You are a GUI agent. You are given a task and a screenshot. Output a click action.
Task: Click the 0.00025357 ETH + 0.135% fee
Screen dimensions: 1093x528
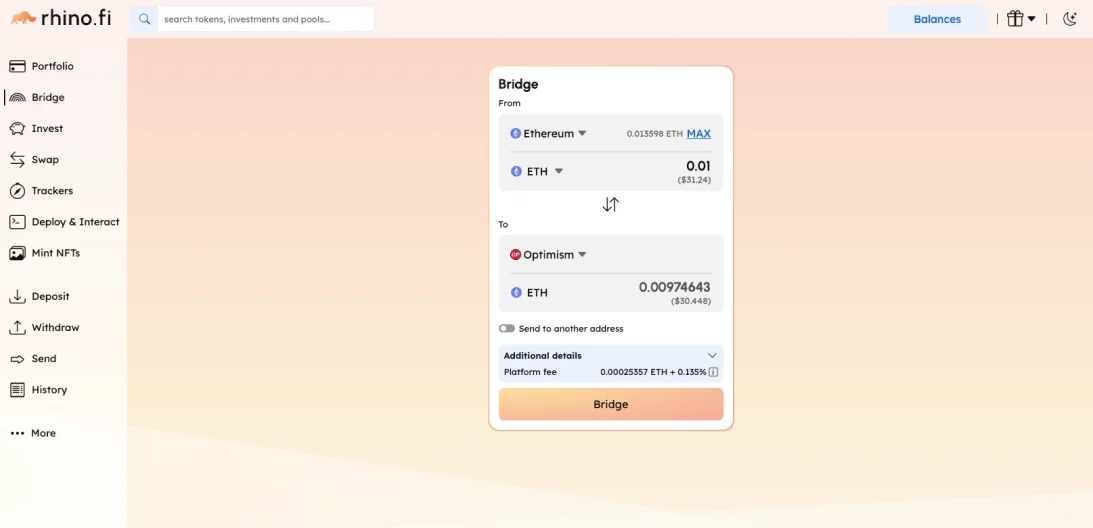click(653, 372)
